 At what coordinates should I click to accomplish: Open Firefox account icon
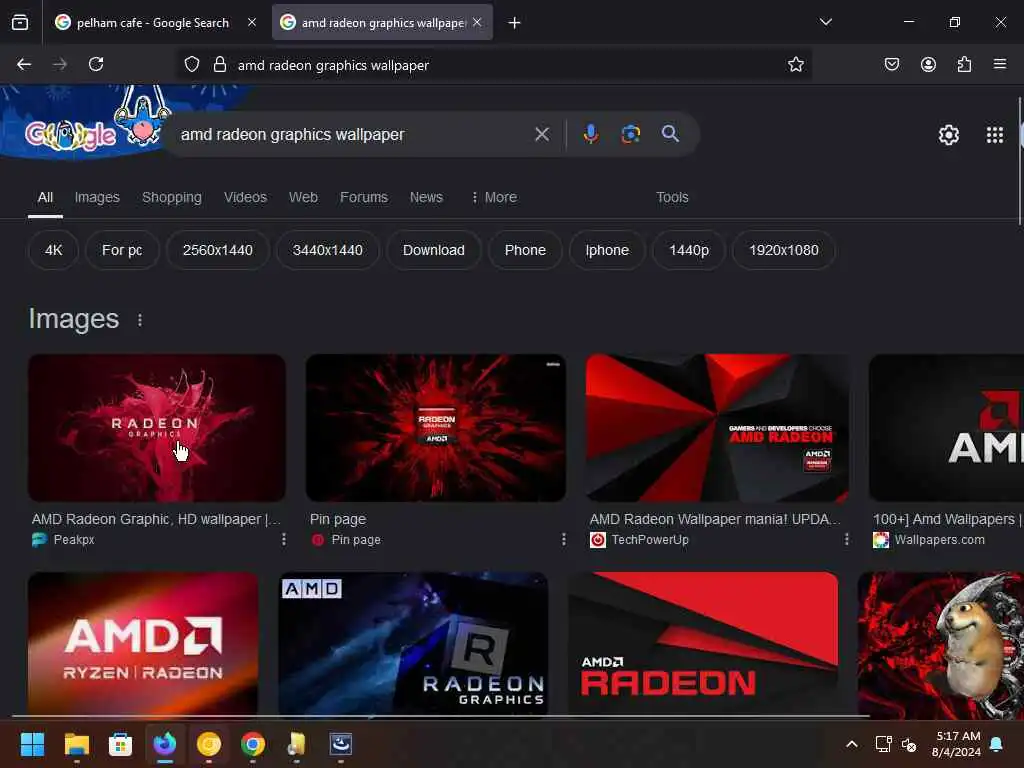click(928, 64)
